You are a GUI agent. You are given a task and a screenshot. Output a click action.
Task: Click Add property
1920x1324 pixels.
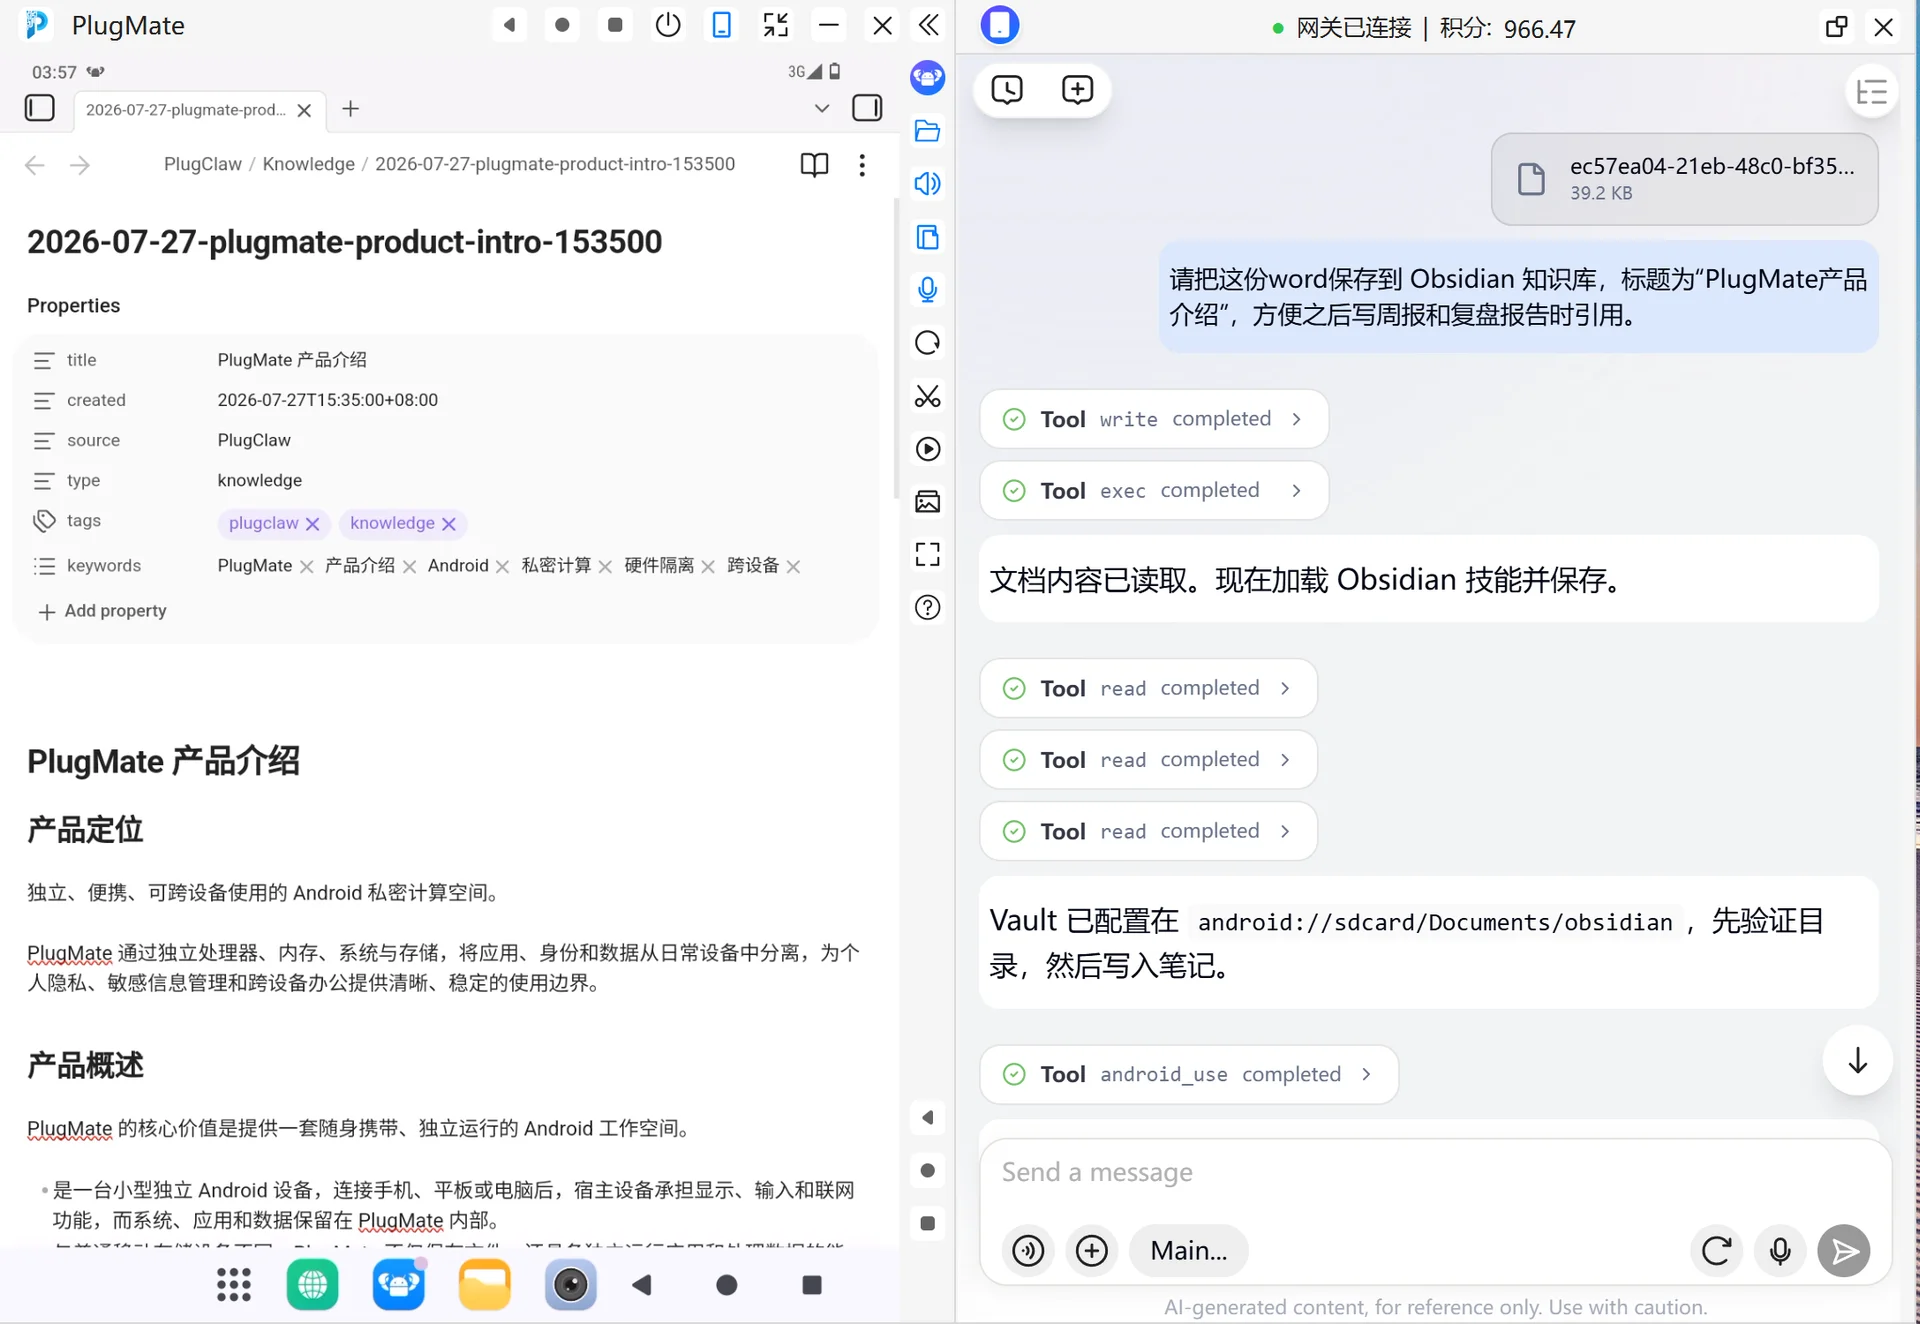coord(102,611)
